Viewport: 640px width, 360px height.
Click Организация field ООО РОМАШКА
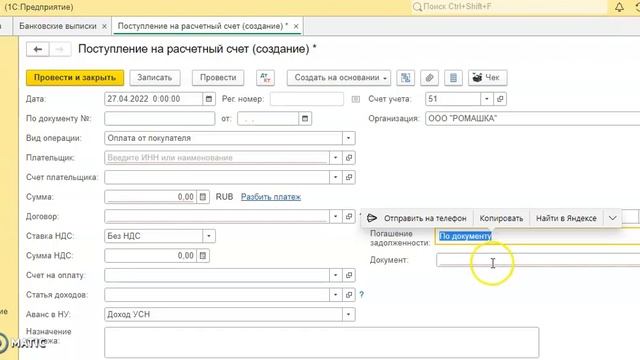tap(533, 118)
